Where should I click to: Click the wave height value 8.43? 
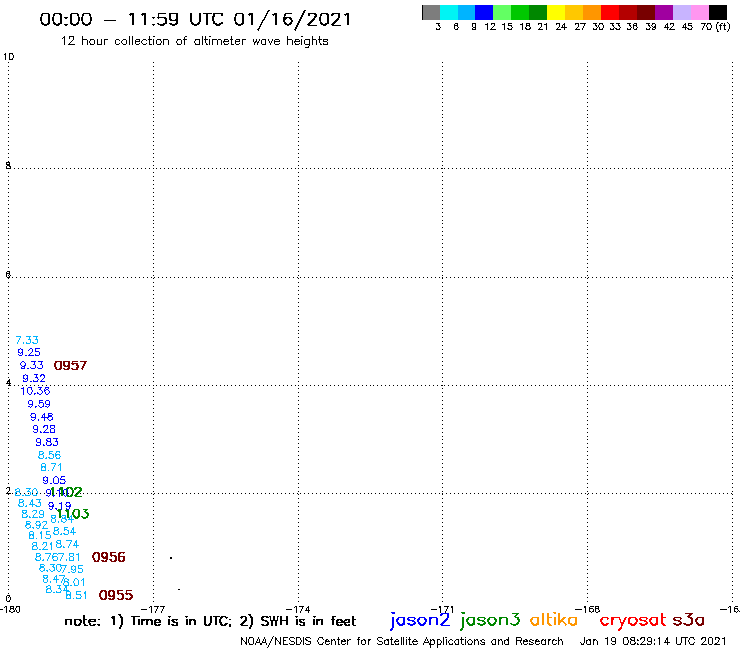click(30, 504)
